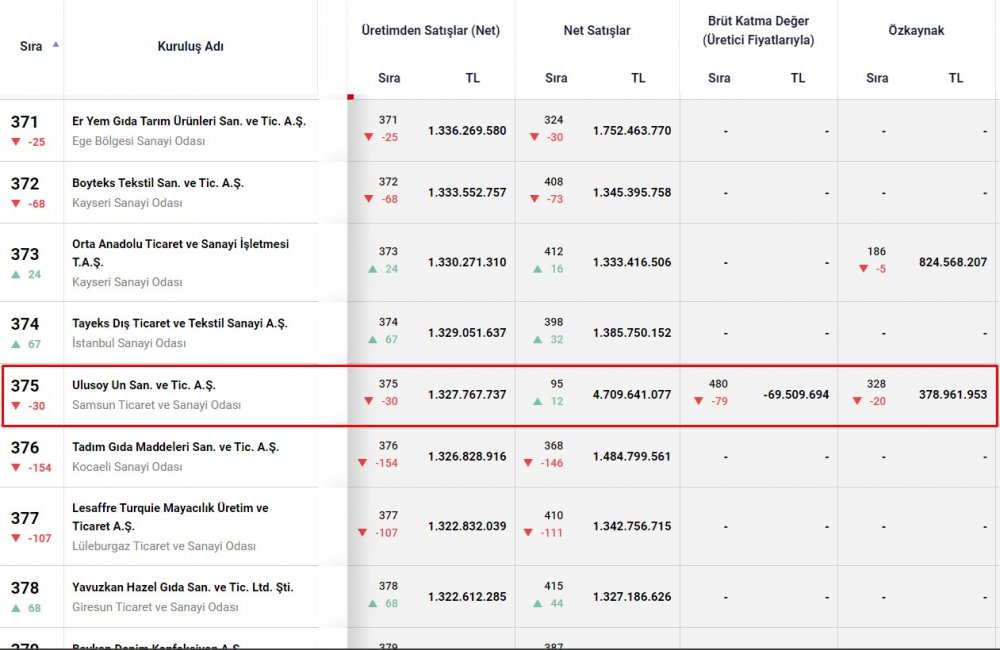Click Net Satışlar rank 410
The image size is (1000, 650).
coord(554,515)
